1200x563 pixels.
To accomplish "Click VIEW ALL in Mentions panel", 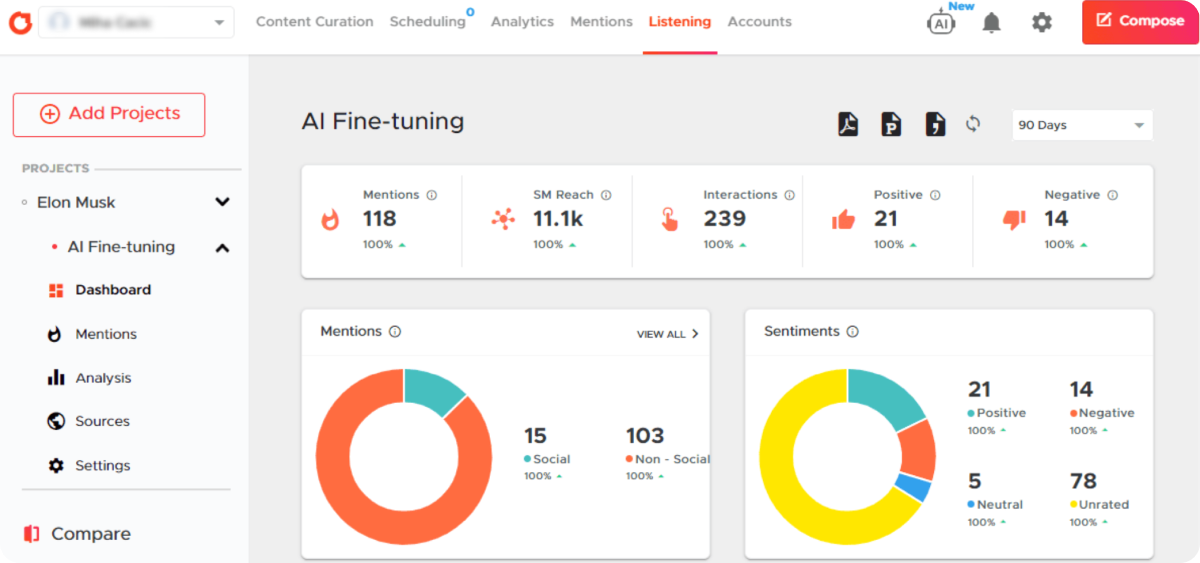I will click(x=668, y=334).
